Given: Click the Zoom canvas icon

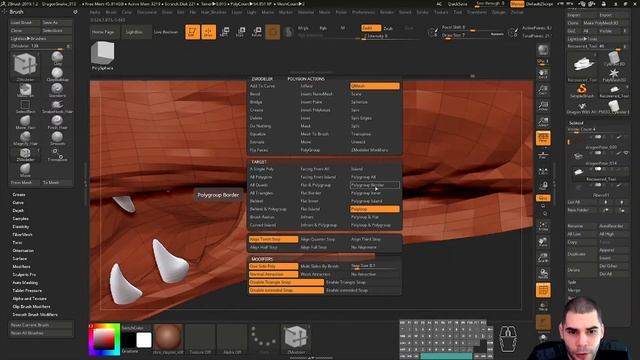Looking at the screenshot, I should 543,90.
